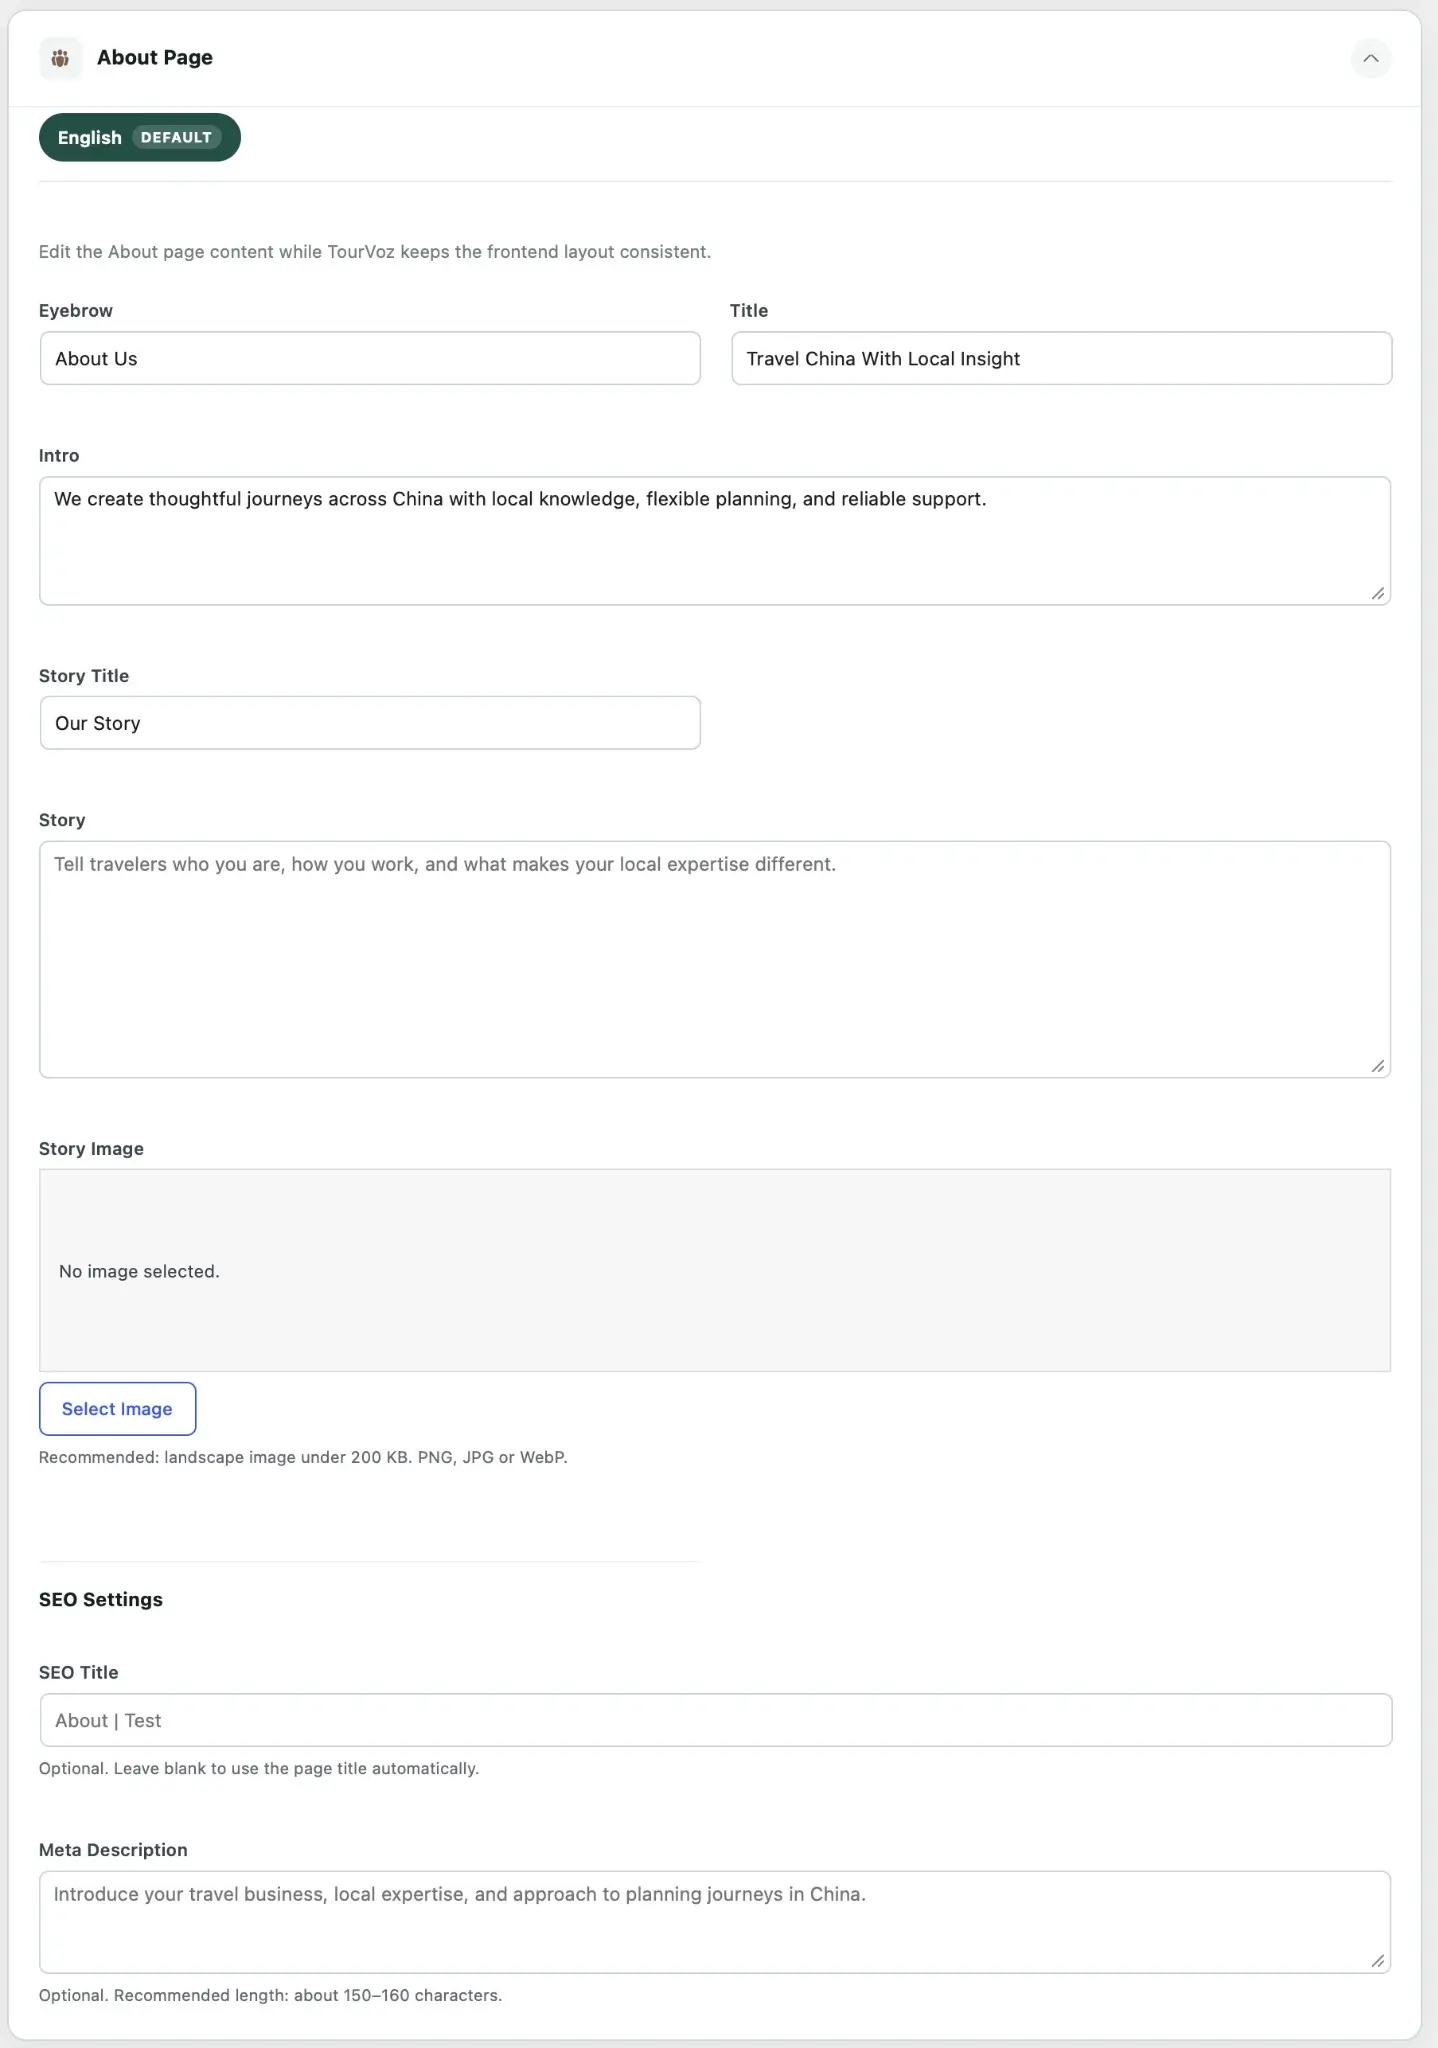The width and height of the screenshot is (1438, 2048).
Task: Click the Story Title label
Action: click(84, 676)
